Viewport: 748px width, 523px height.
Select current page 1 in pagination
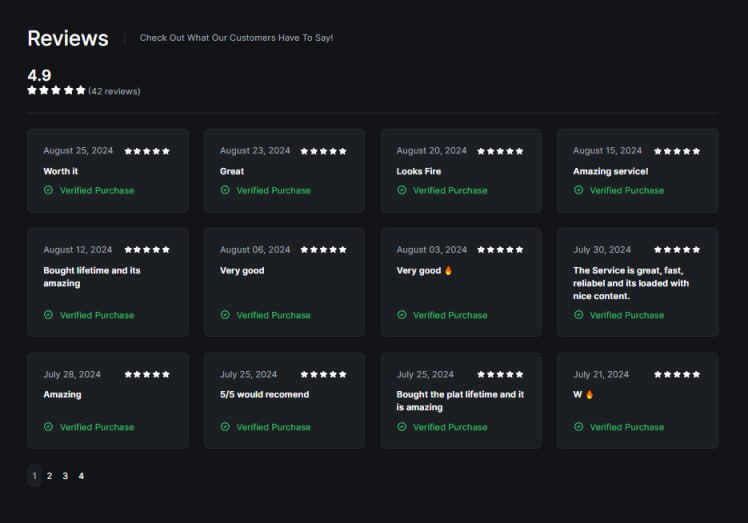pyautogui.click(x=34, y=476)
